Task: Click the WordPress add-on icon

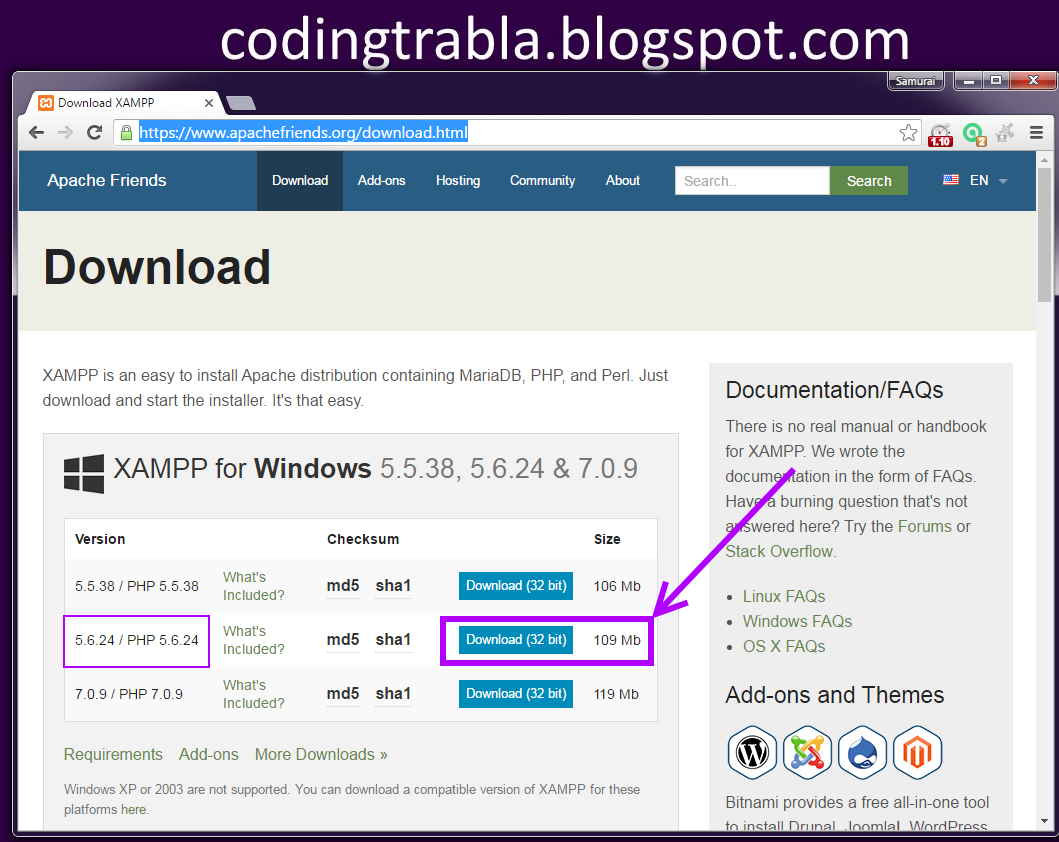Action: pos(752,752)
